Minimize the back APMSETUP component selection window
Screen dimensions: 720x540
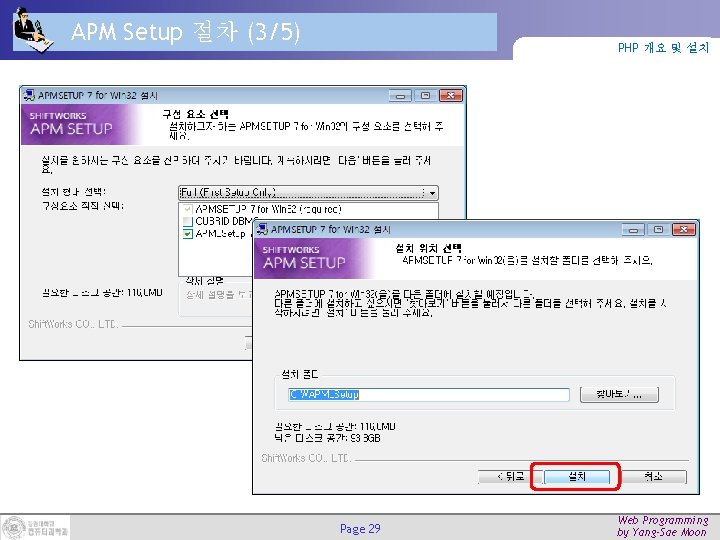[400, 96]
